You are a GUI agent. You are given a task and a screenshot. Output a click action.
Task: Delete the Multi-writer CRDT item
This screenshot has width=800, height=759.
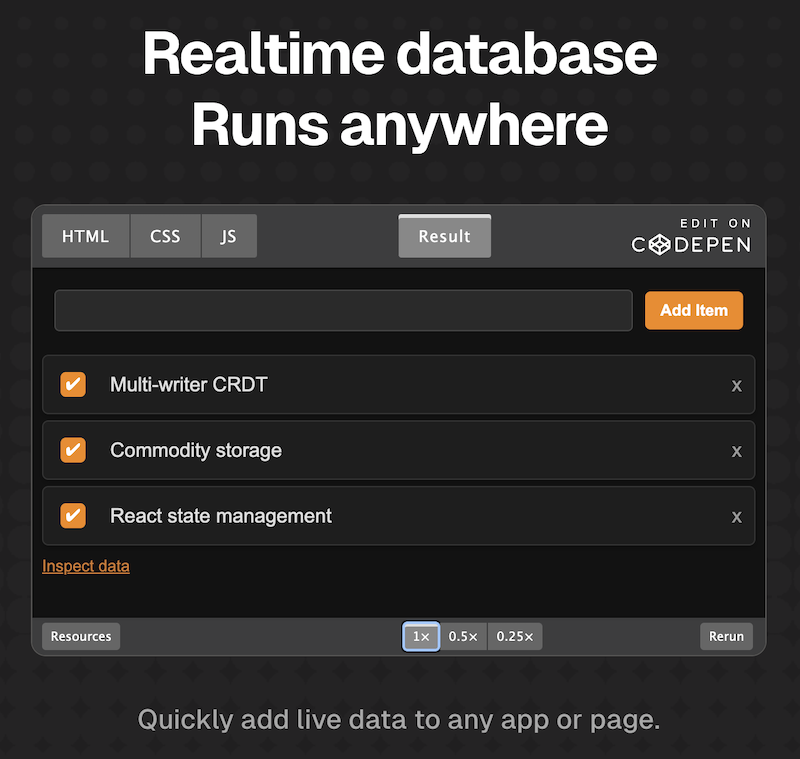(x=737, y=385)
